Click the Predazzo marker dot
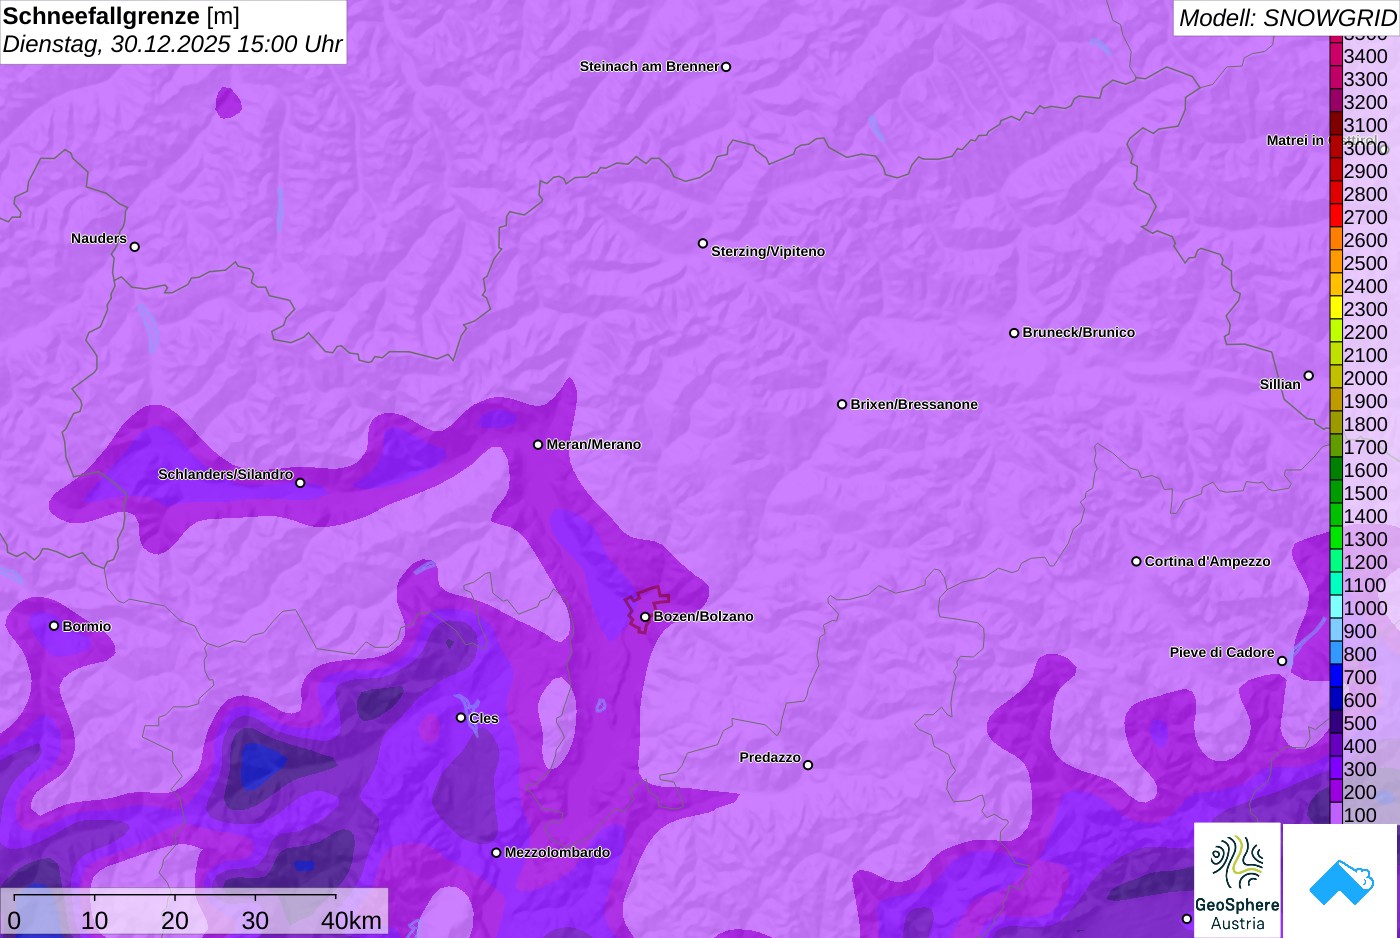1400x938 pixels. click(808, 765)
